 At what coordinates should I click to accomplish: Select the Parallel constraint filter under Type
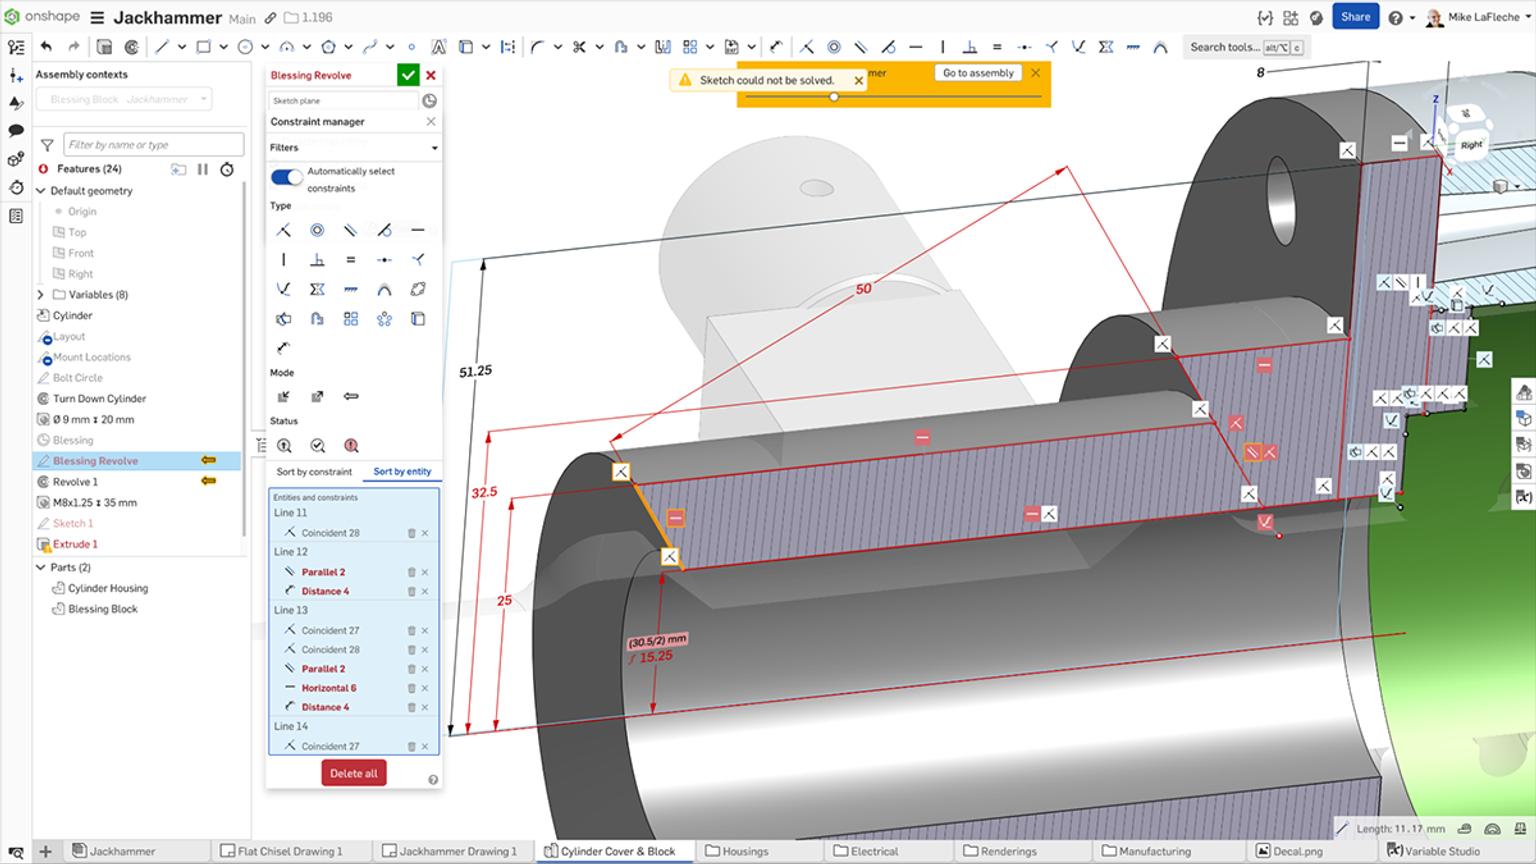[351, 230]
